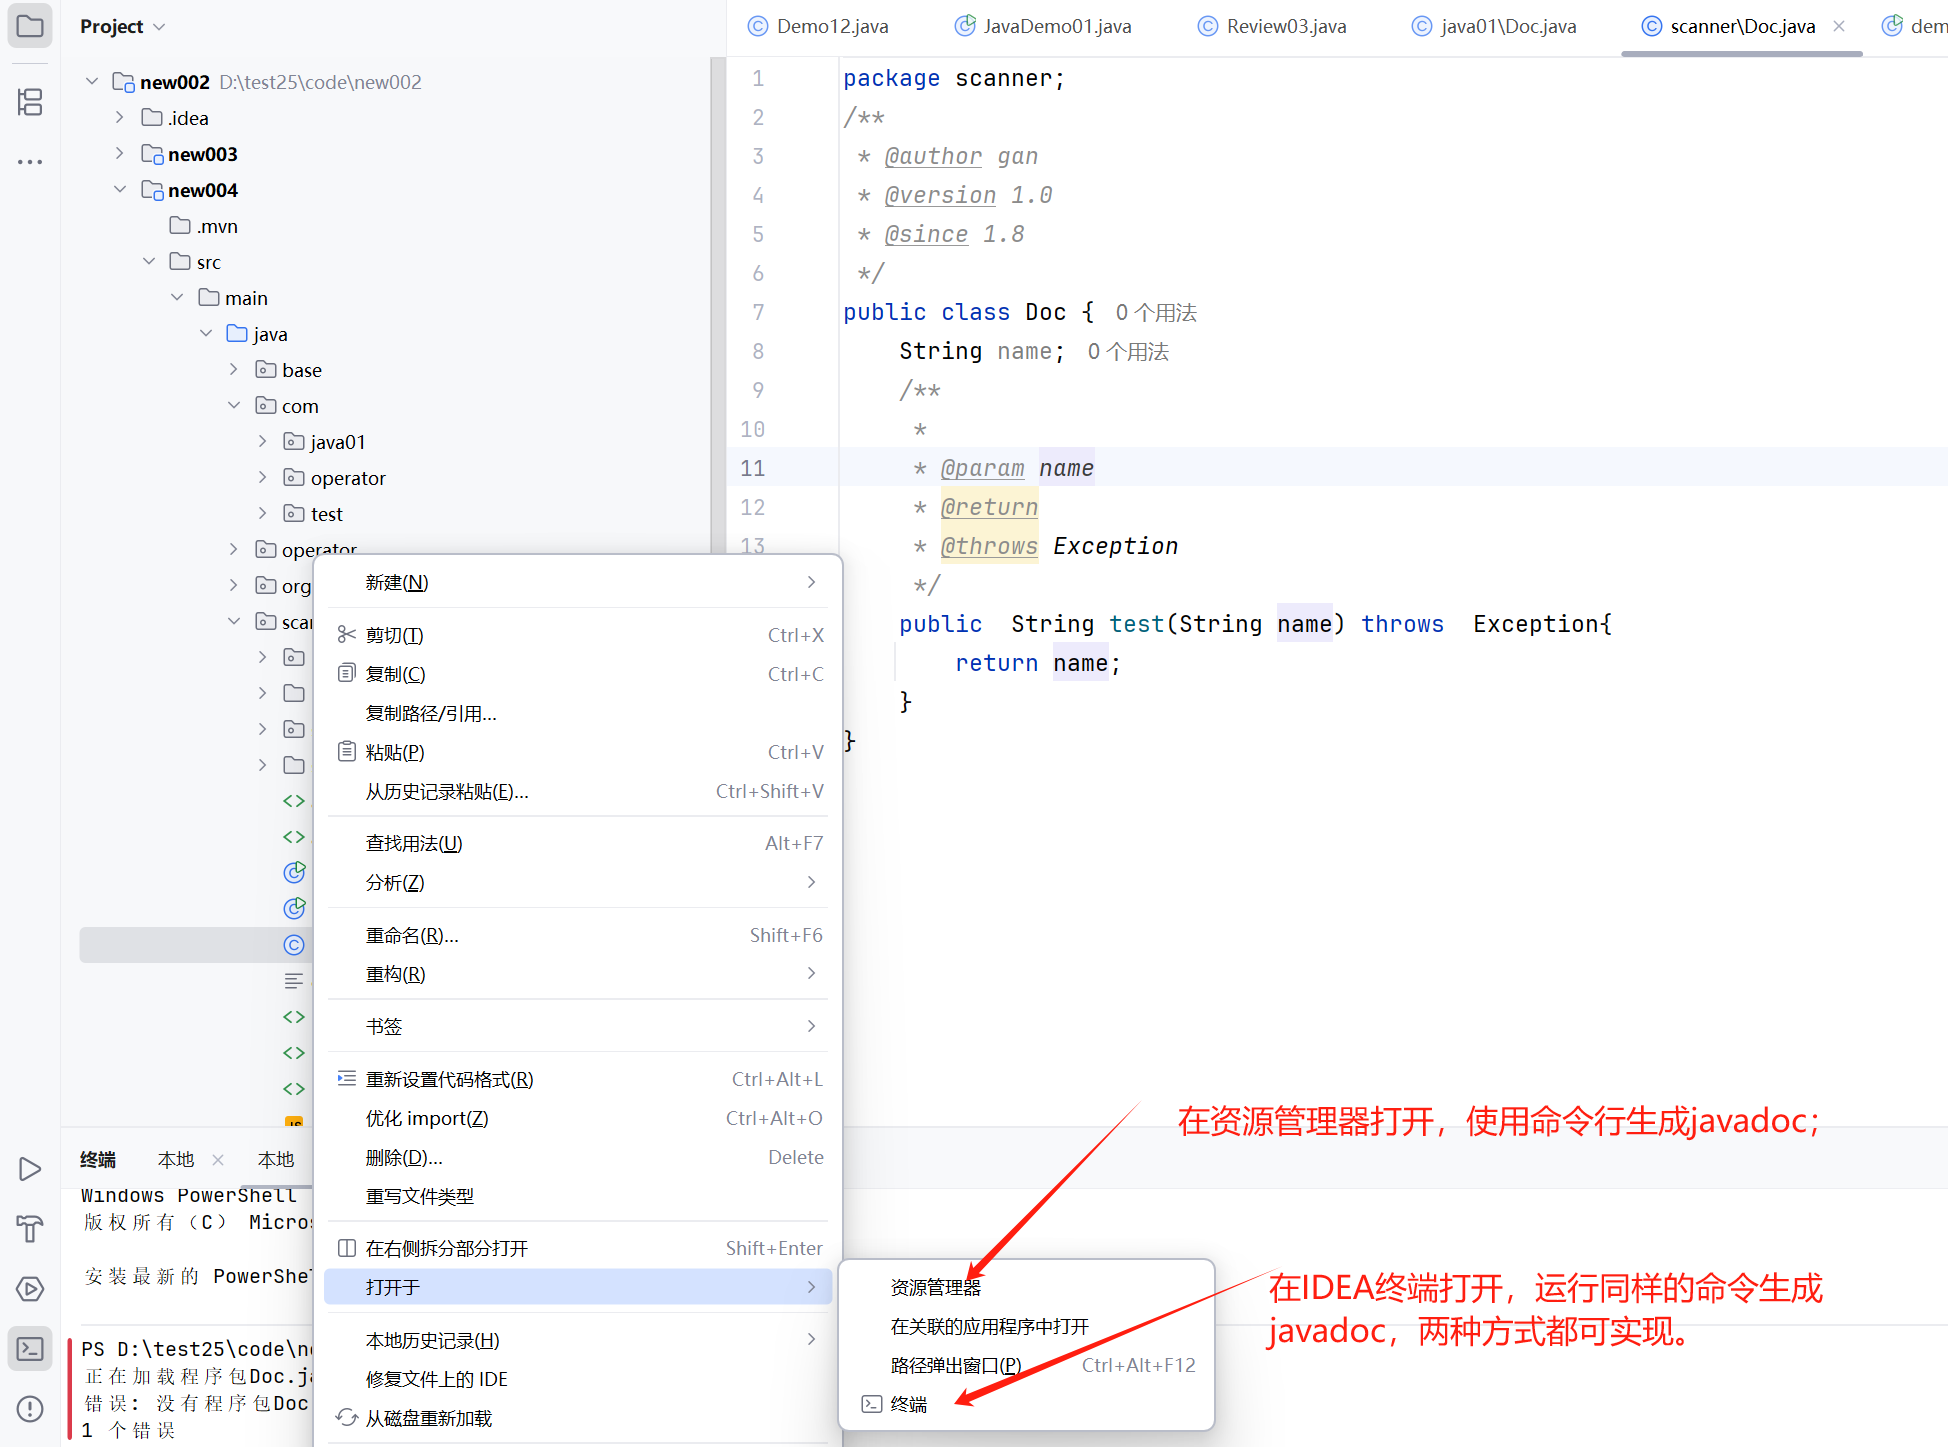
Task: Expand the new003 module folder
Action: pos(120,153)
